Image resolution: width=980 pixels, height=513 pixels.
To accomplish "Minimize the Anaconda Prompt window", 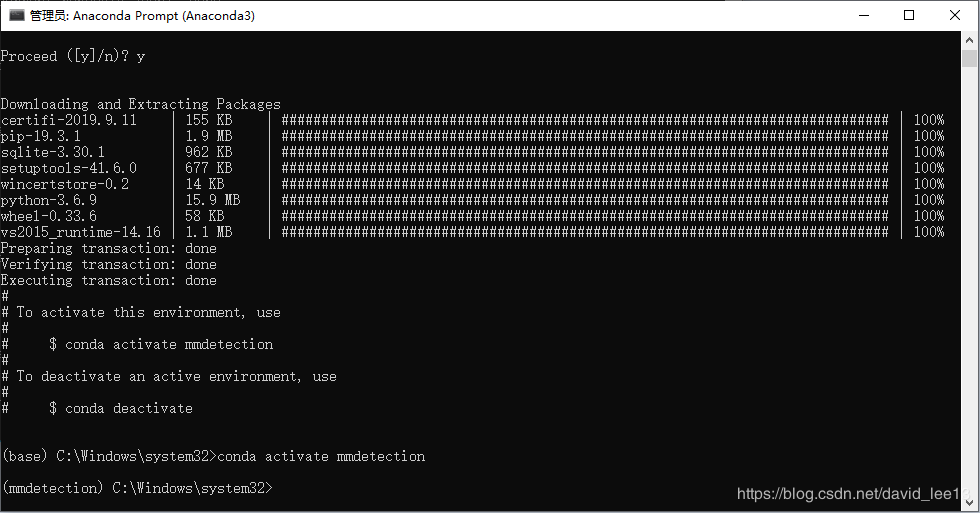I will point(862,15).
